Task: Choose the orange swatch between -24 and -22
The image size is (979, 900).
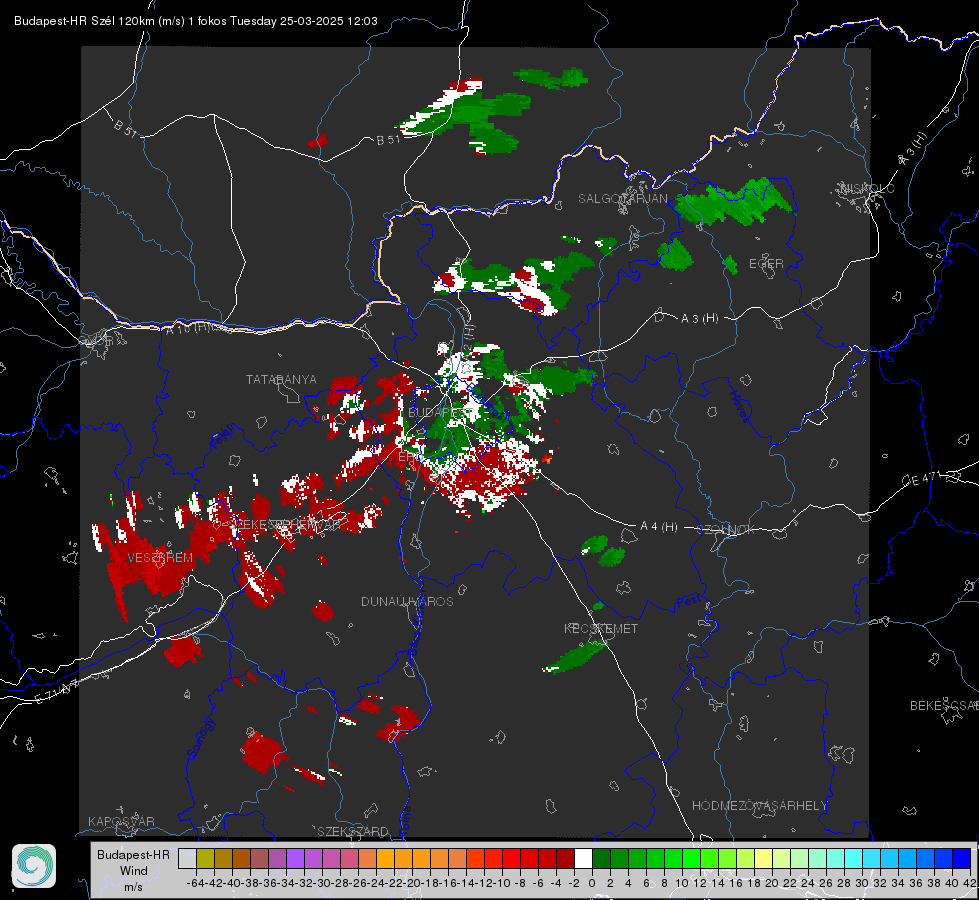Action: pyautogui.click(x=385, y=858)
